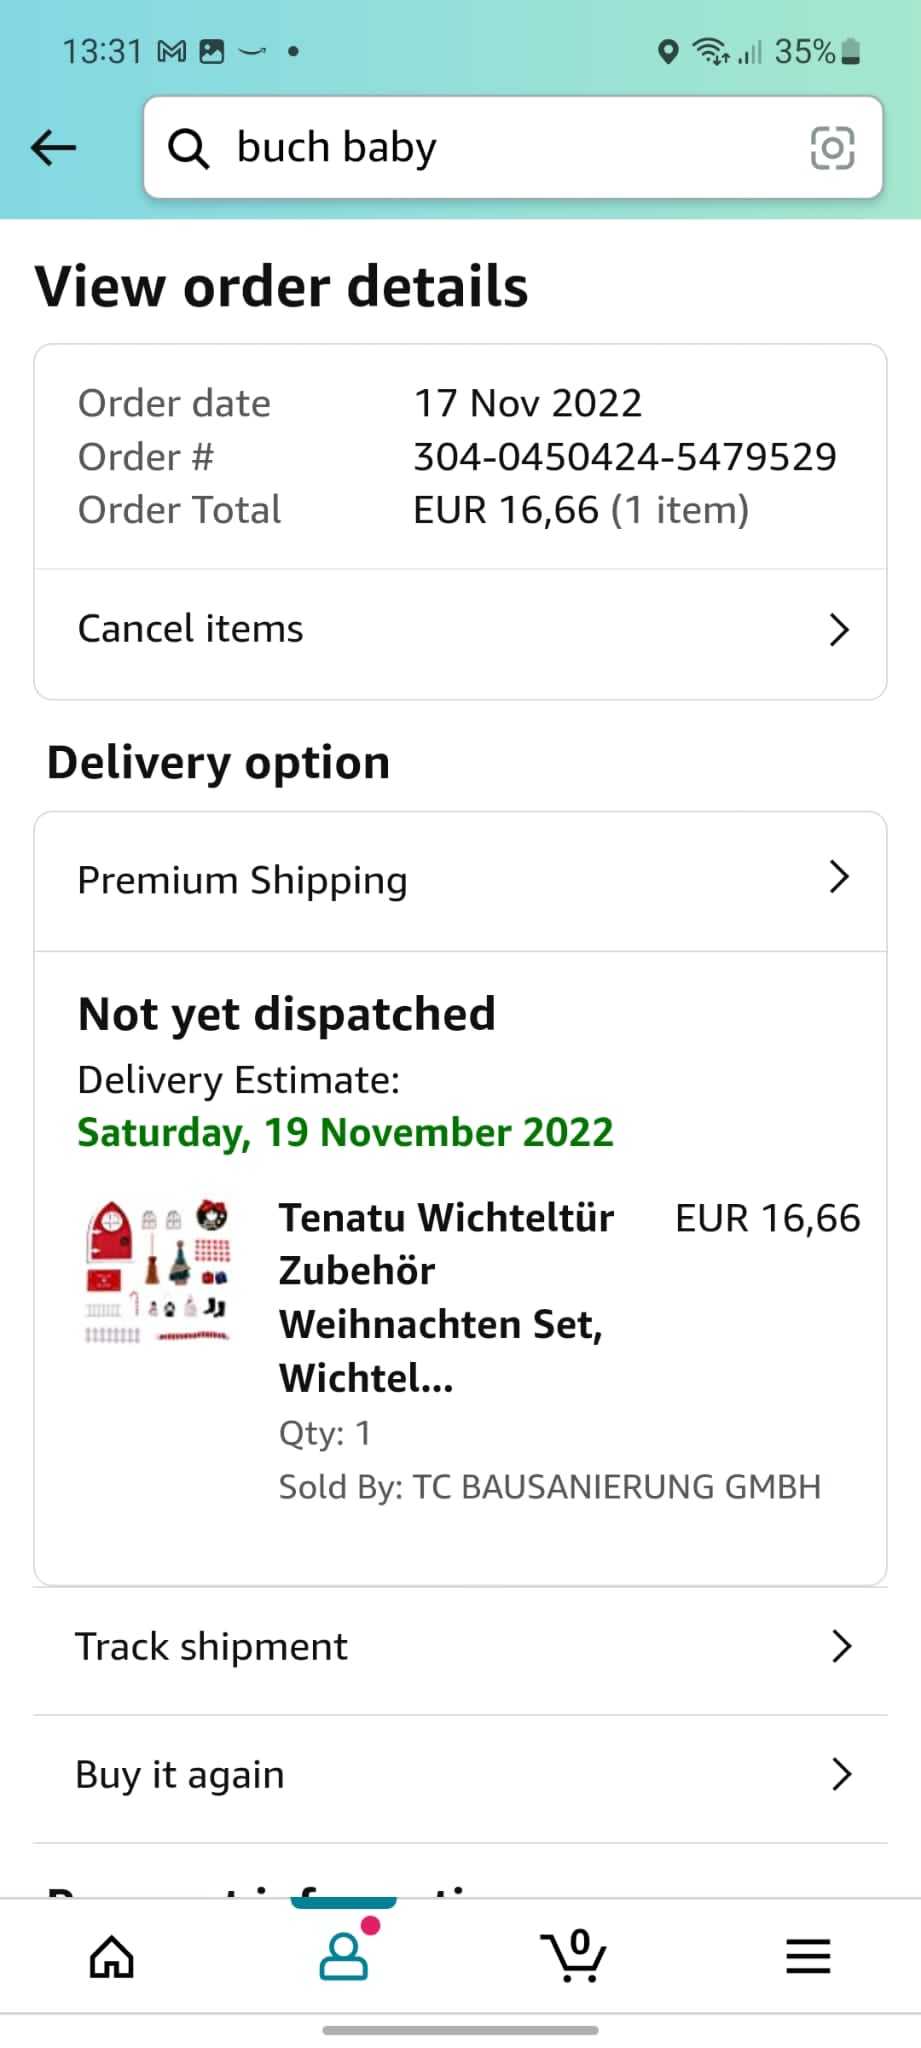Expand Buy it again chevron
Viewport: 921px width, 2048px height.
click(841, 1774)
